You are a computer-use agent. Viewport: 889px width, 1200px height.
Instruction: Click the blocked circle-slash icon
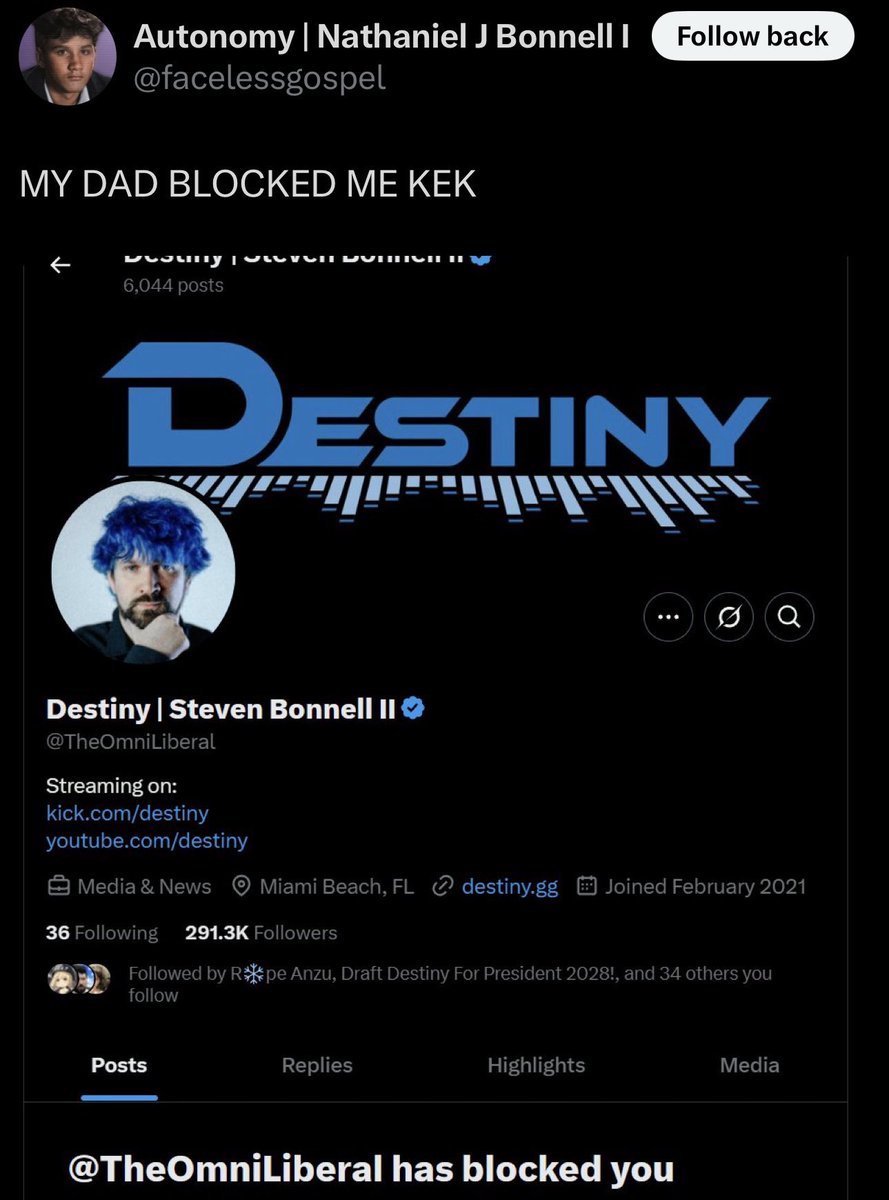coord(729,618)
